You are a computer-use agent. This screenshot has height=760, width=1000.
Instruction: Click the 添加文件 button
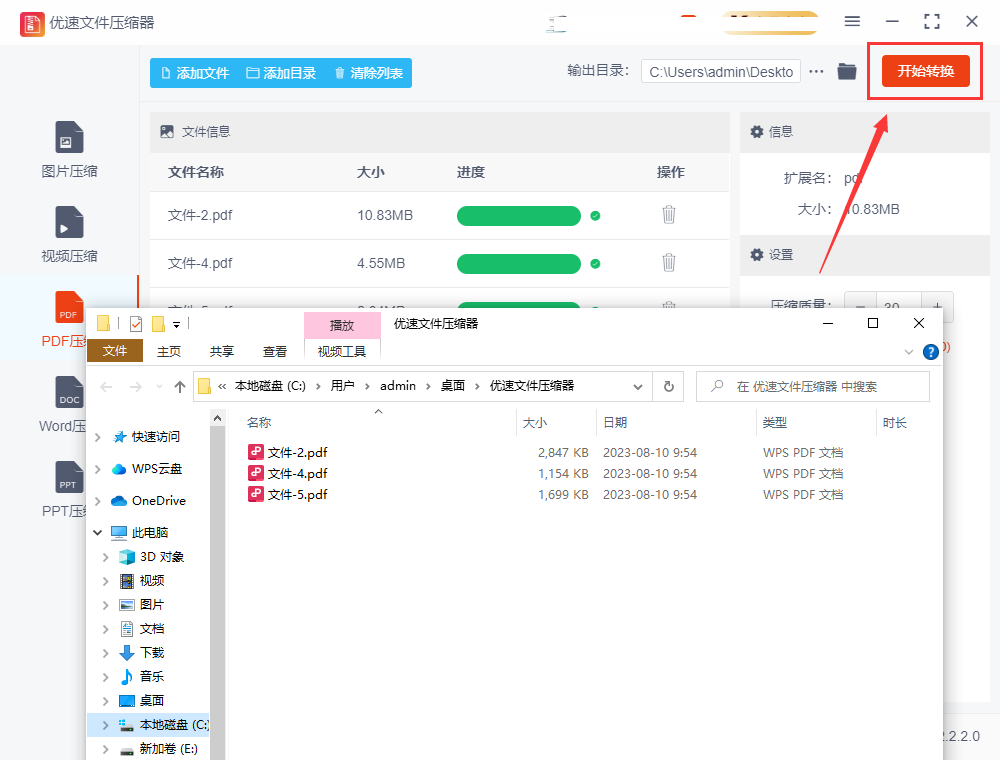click(195, 73)
